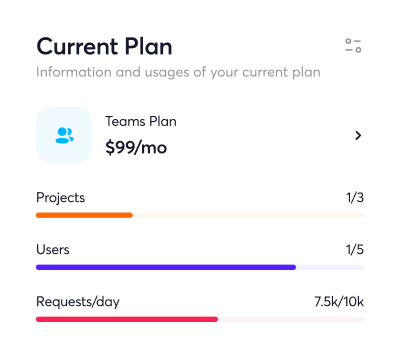This screenshot has width=400, height=363.
Task: Click the plan information subtitle text
Action: pyautogui.click(x=178, y=72)
